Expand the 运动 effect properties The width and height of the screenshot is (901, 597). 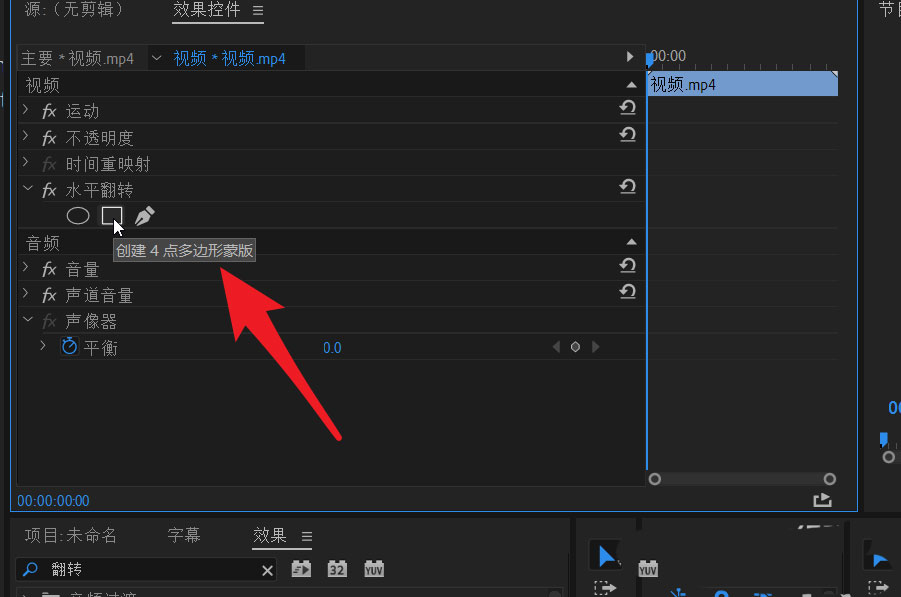pos(27,110)
